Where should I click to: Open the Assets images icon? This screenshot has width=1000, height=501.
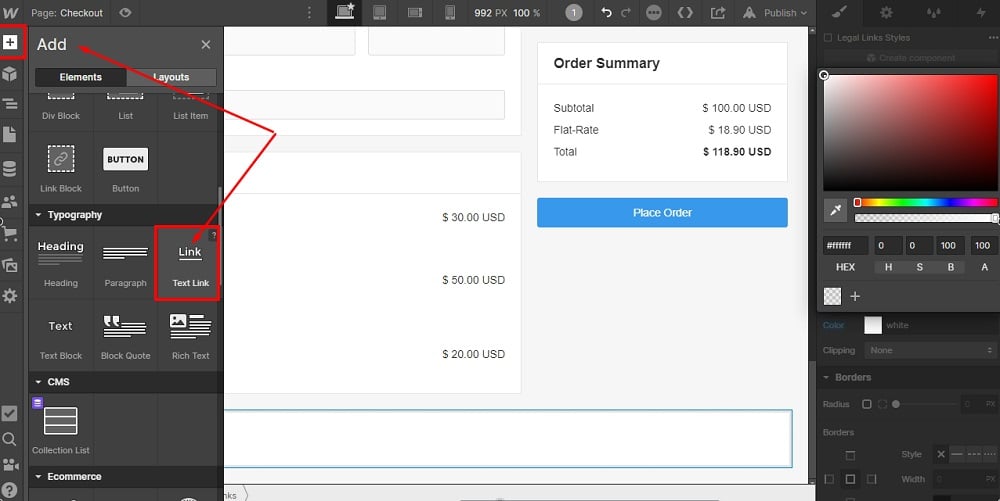tap(10, 265)
